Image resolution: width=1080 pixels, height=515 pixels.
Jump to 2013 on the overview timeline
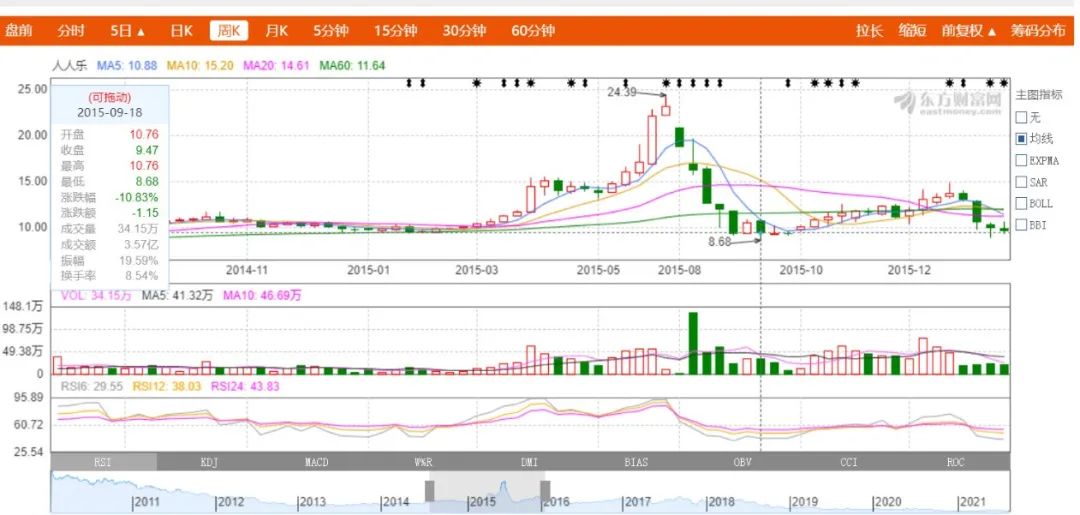pos(312,503)
